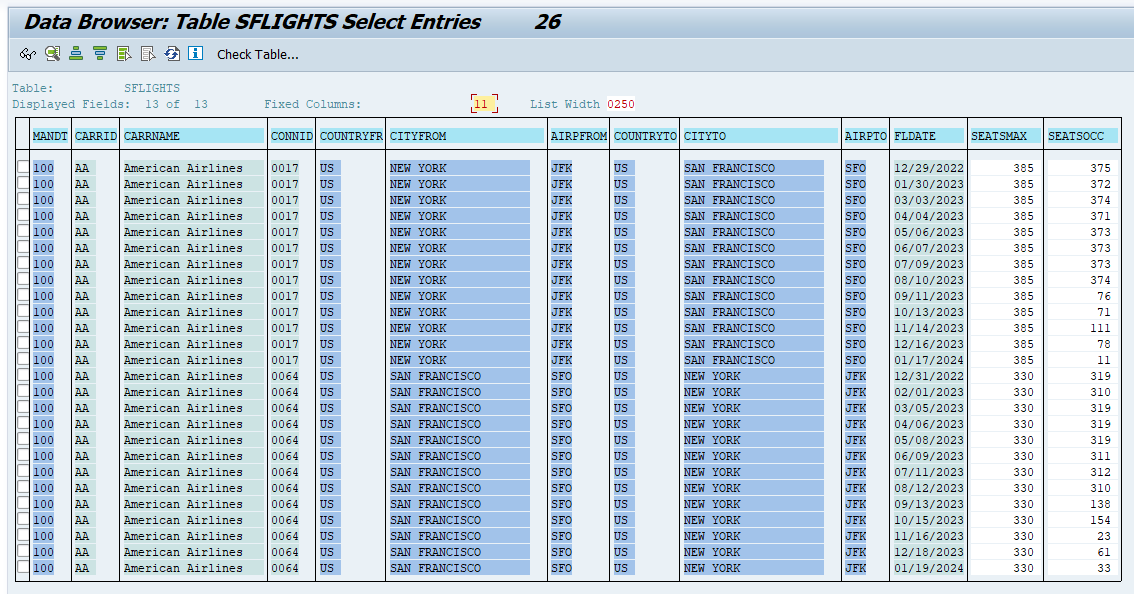
Task: Check the row for flight dated 12/31/2022
Action: pyautogui.click(x=23, y=376)
